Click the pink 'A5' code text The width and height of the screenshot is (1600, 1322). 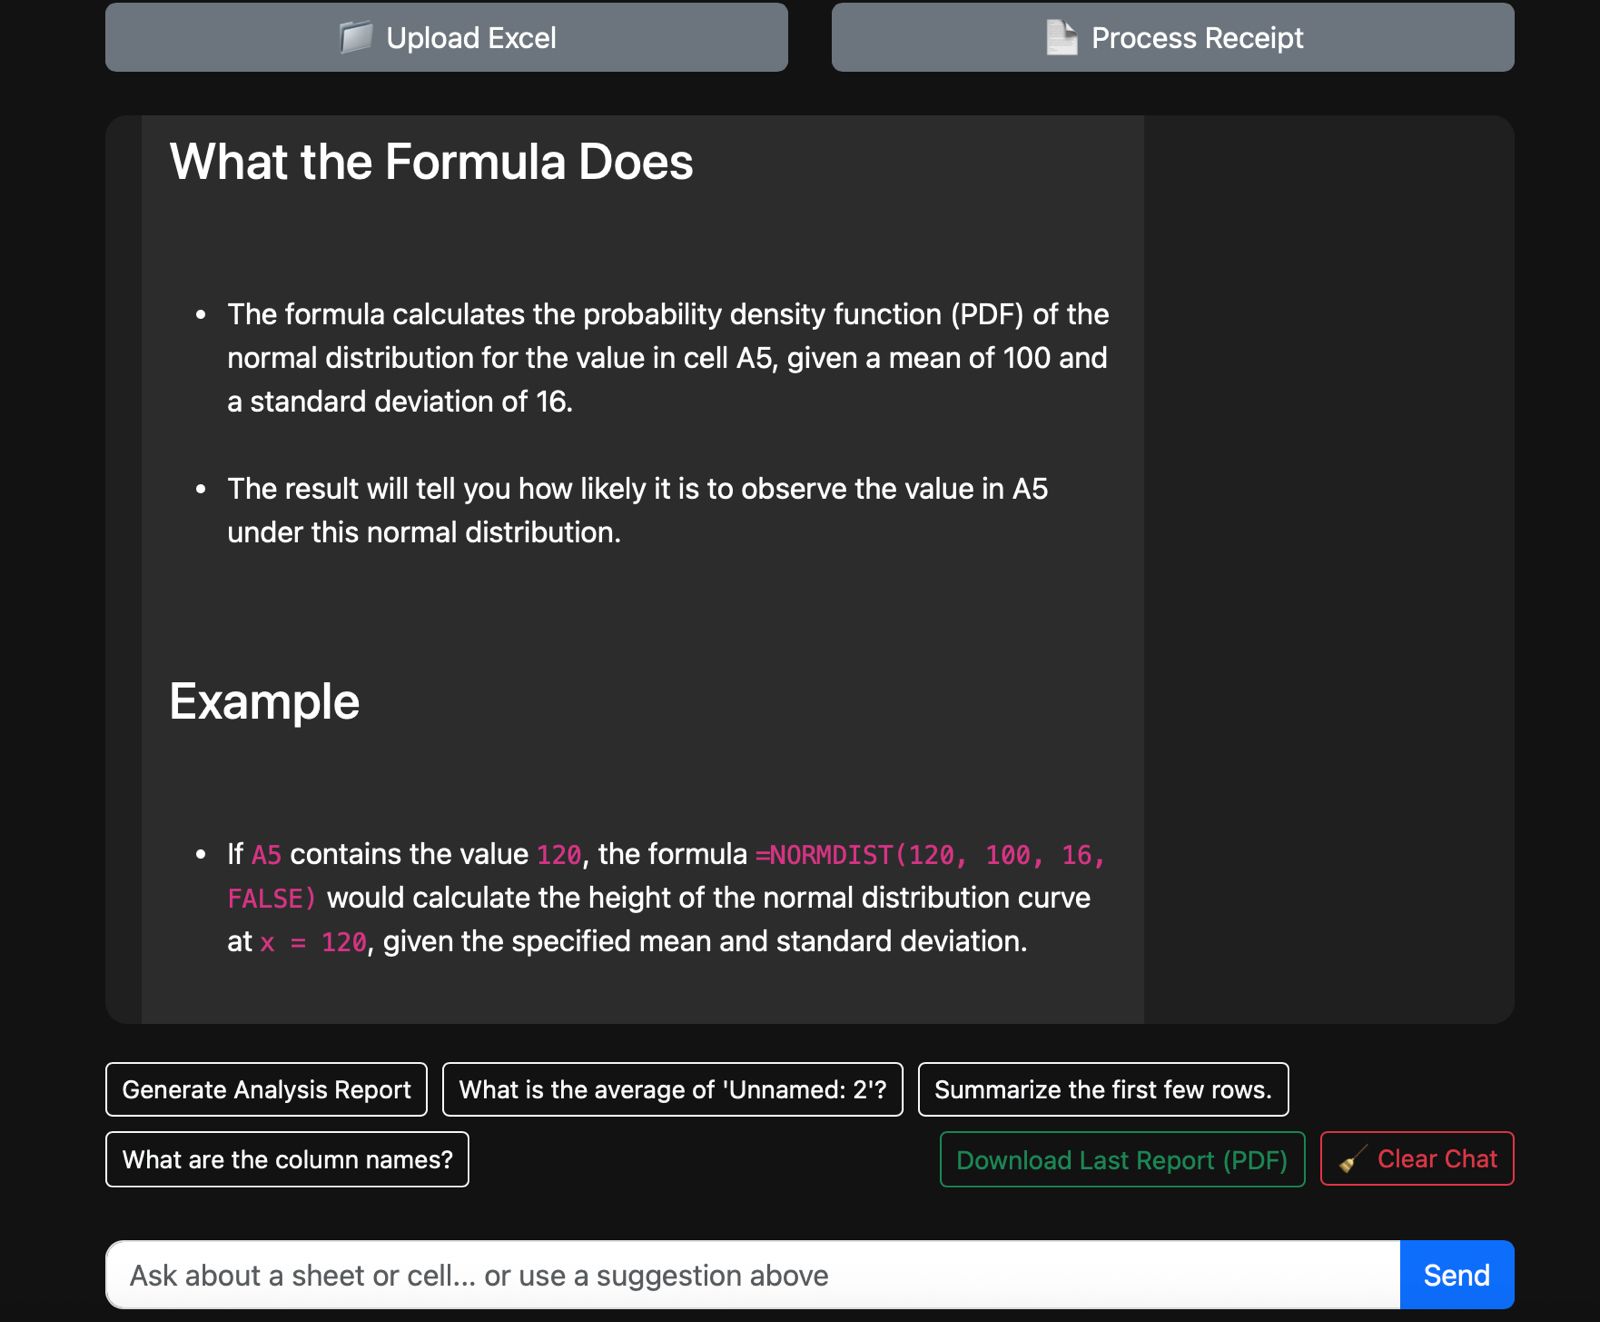(x=266, y=855)
